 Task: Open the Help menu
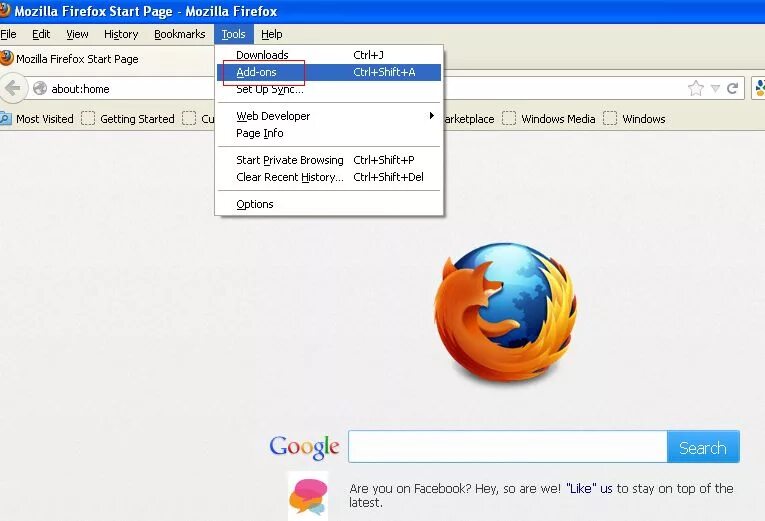pyautogui.click(x=271, y=34)
